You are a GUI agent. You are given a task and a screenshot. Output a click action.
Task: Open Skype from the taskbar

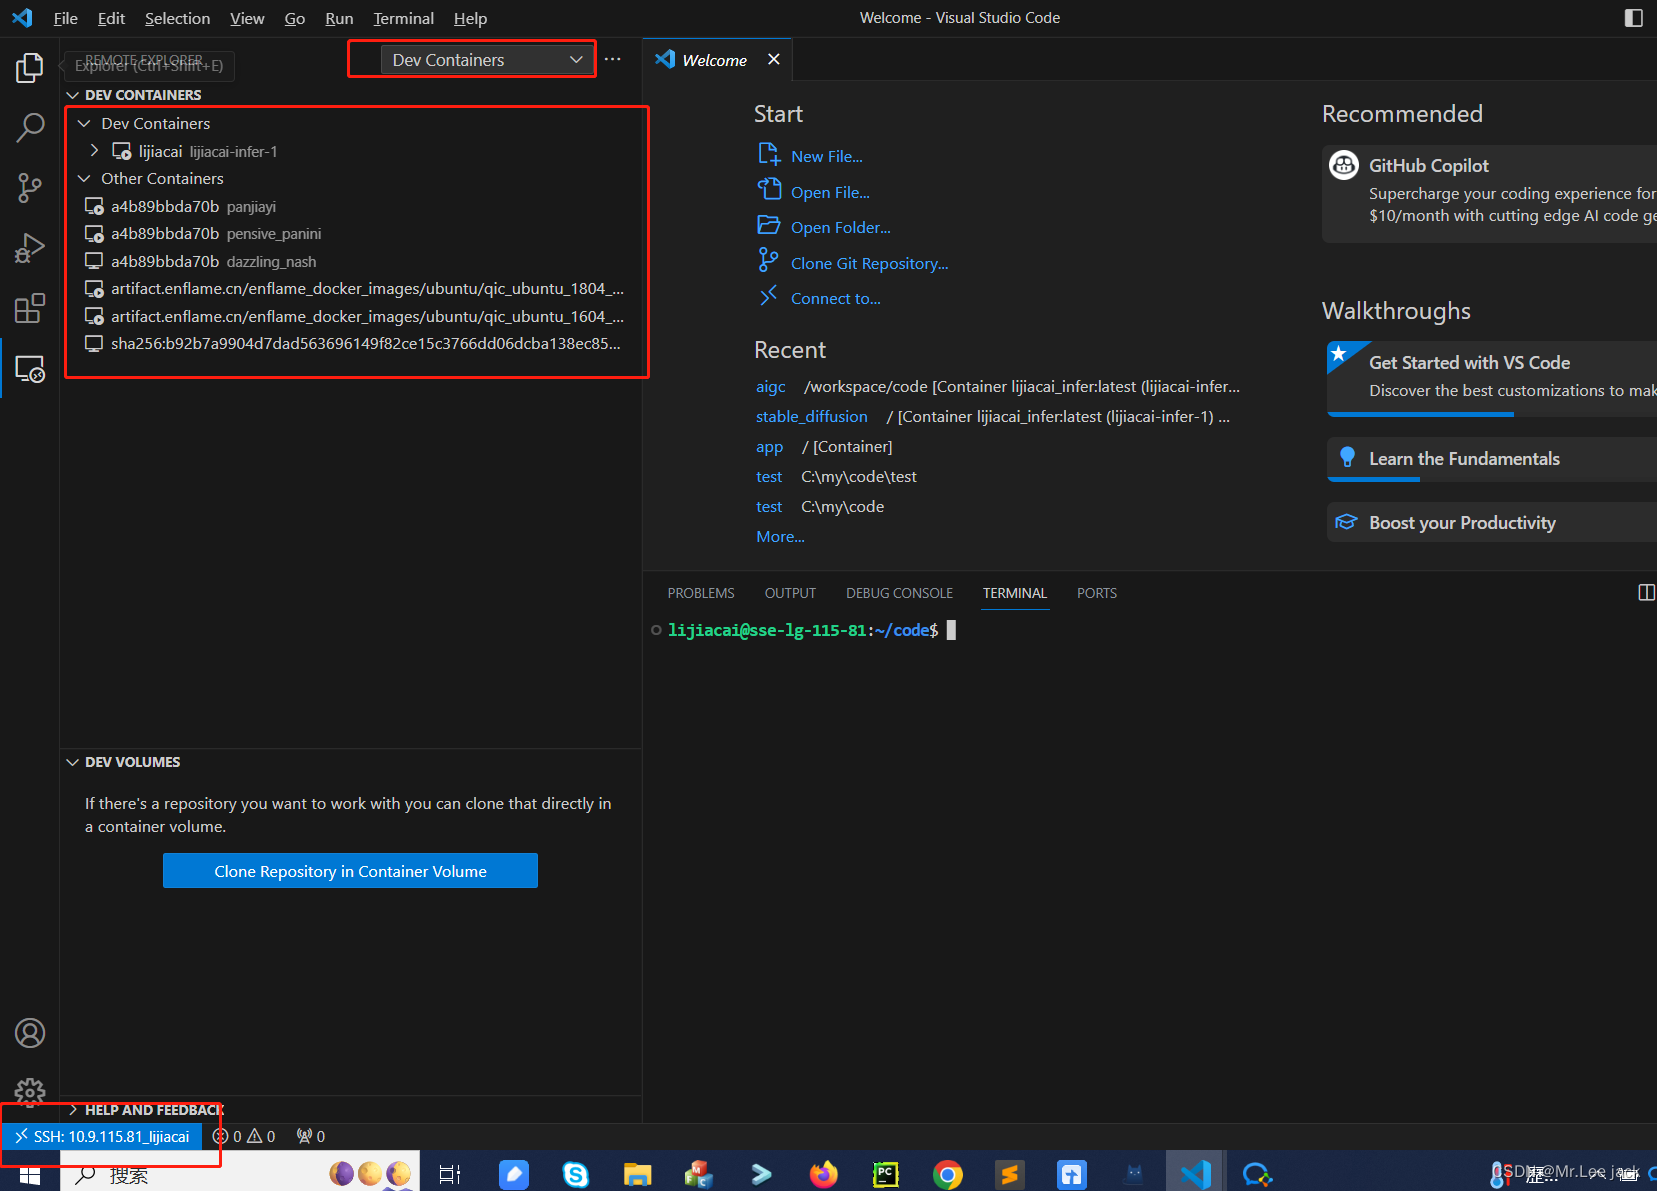pyautogui.click(x=576, y=1174)
